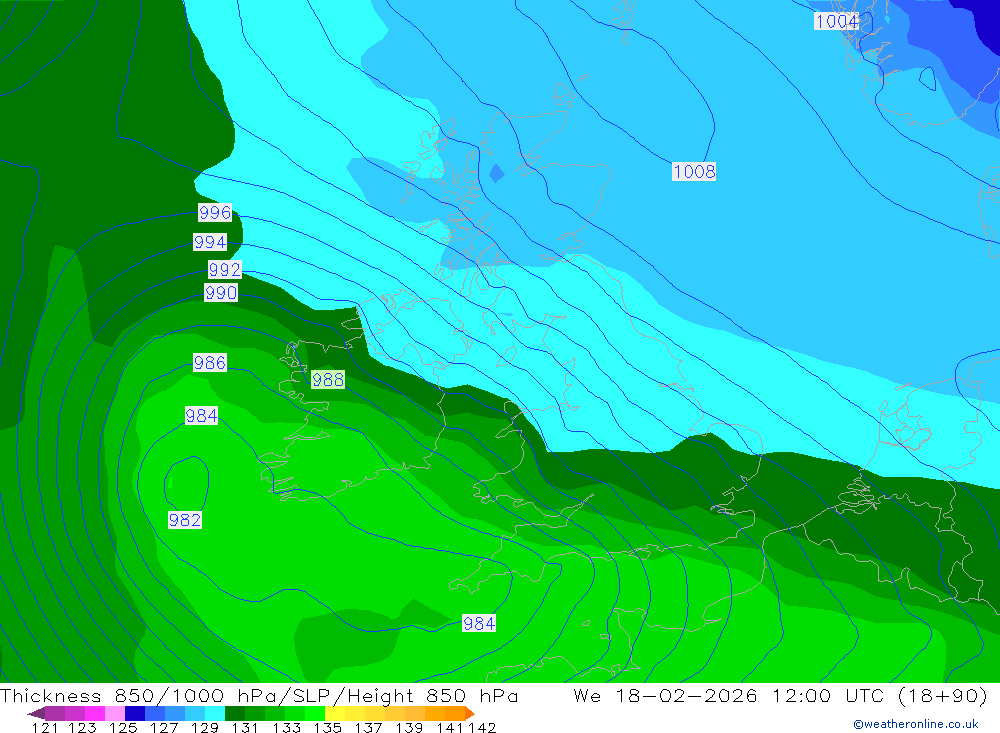Image resolution: width=1000 pixels, height=733 pixels.
Task: Click the 142 legend value
Action: [482, 728]
